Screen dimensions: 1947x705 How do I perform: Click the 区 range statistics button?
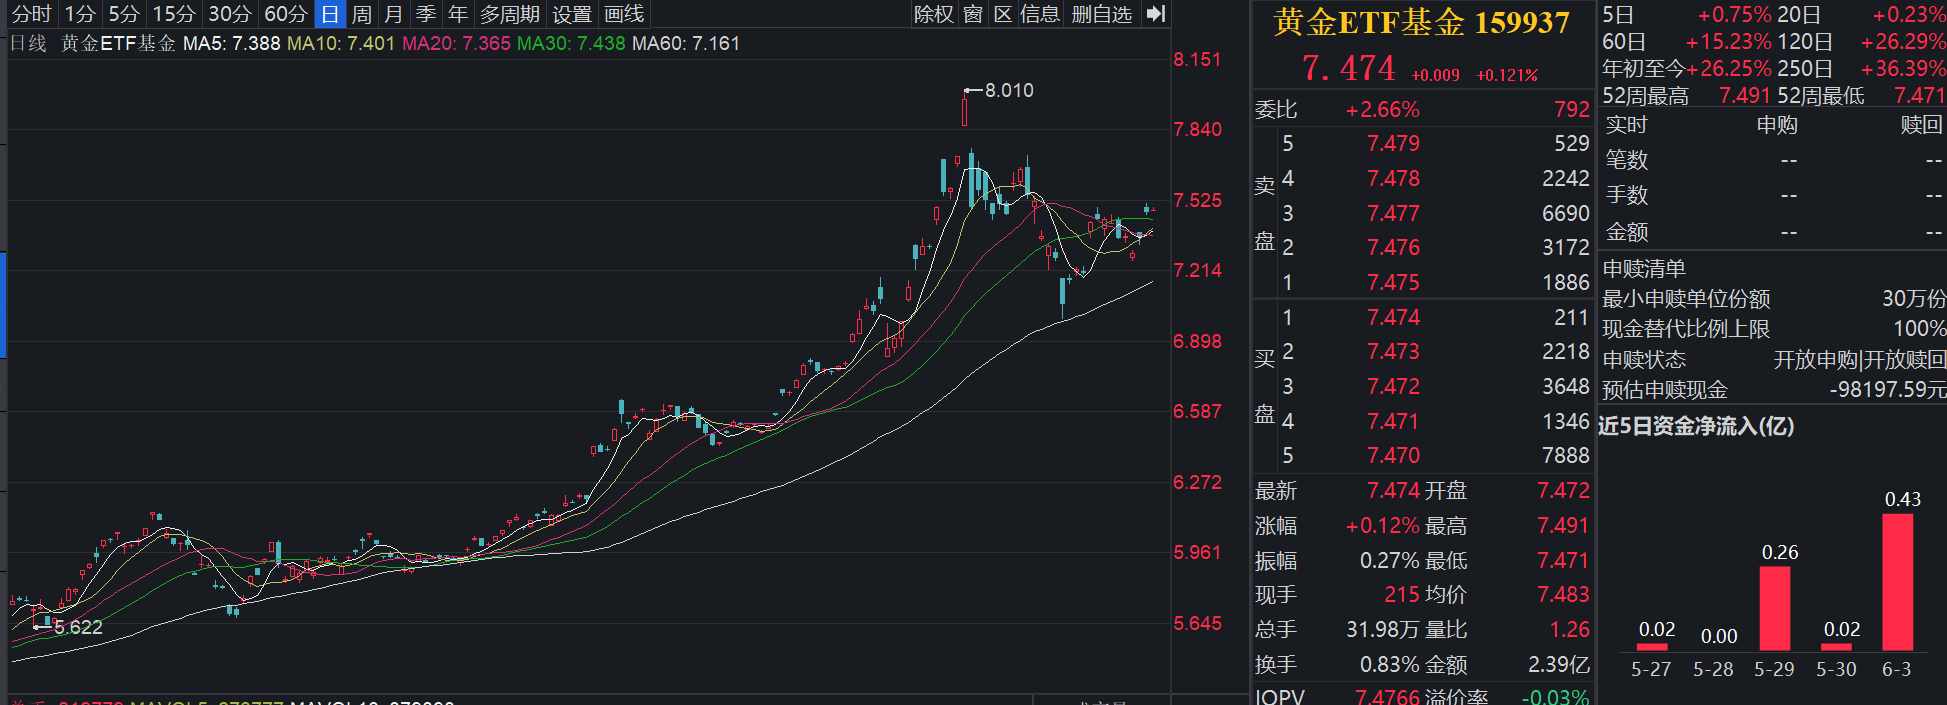1003,14
